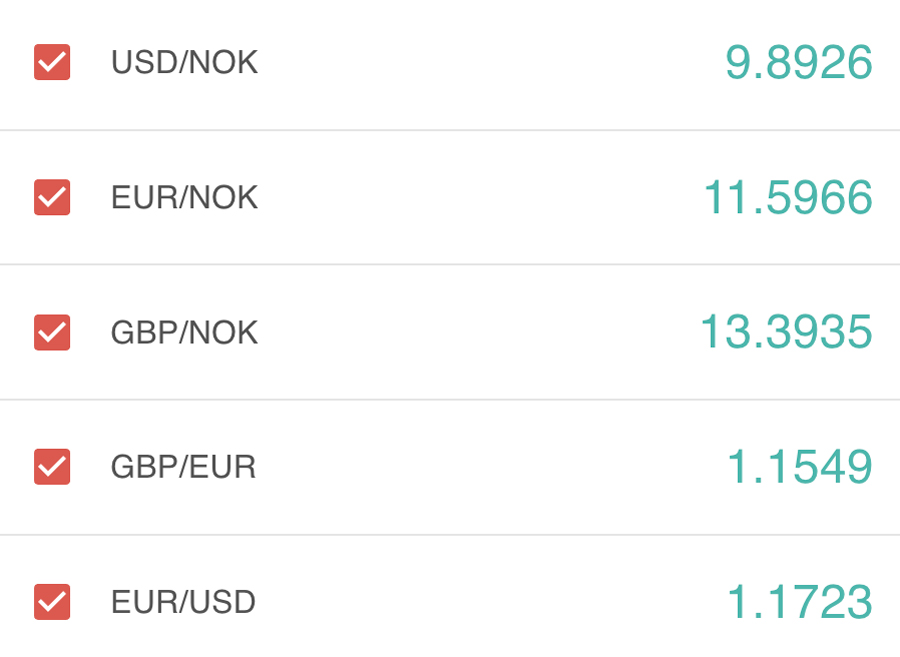This screenshot has width=900, height=657.
Task: Select the EUR/NOK pair label
Action: [x=184, y=198]
